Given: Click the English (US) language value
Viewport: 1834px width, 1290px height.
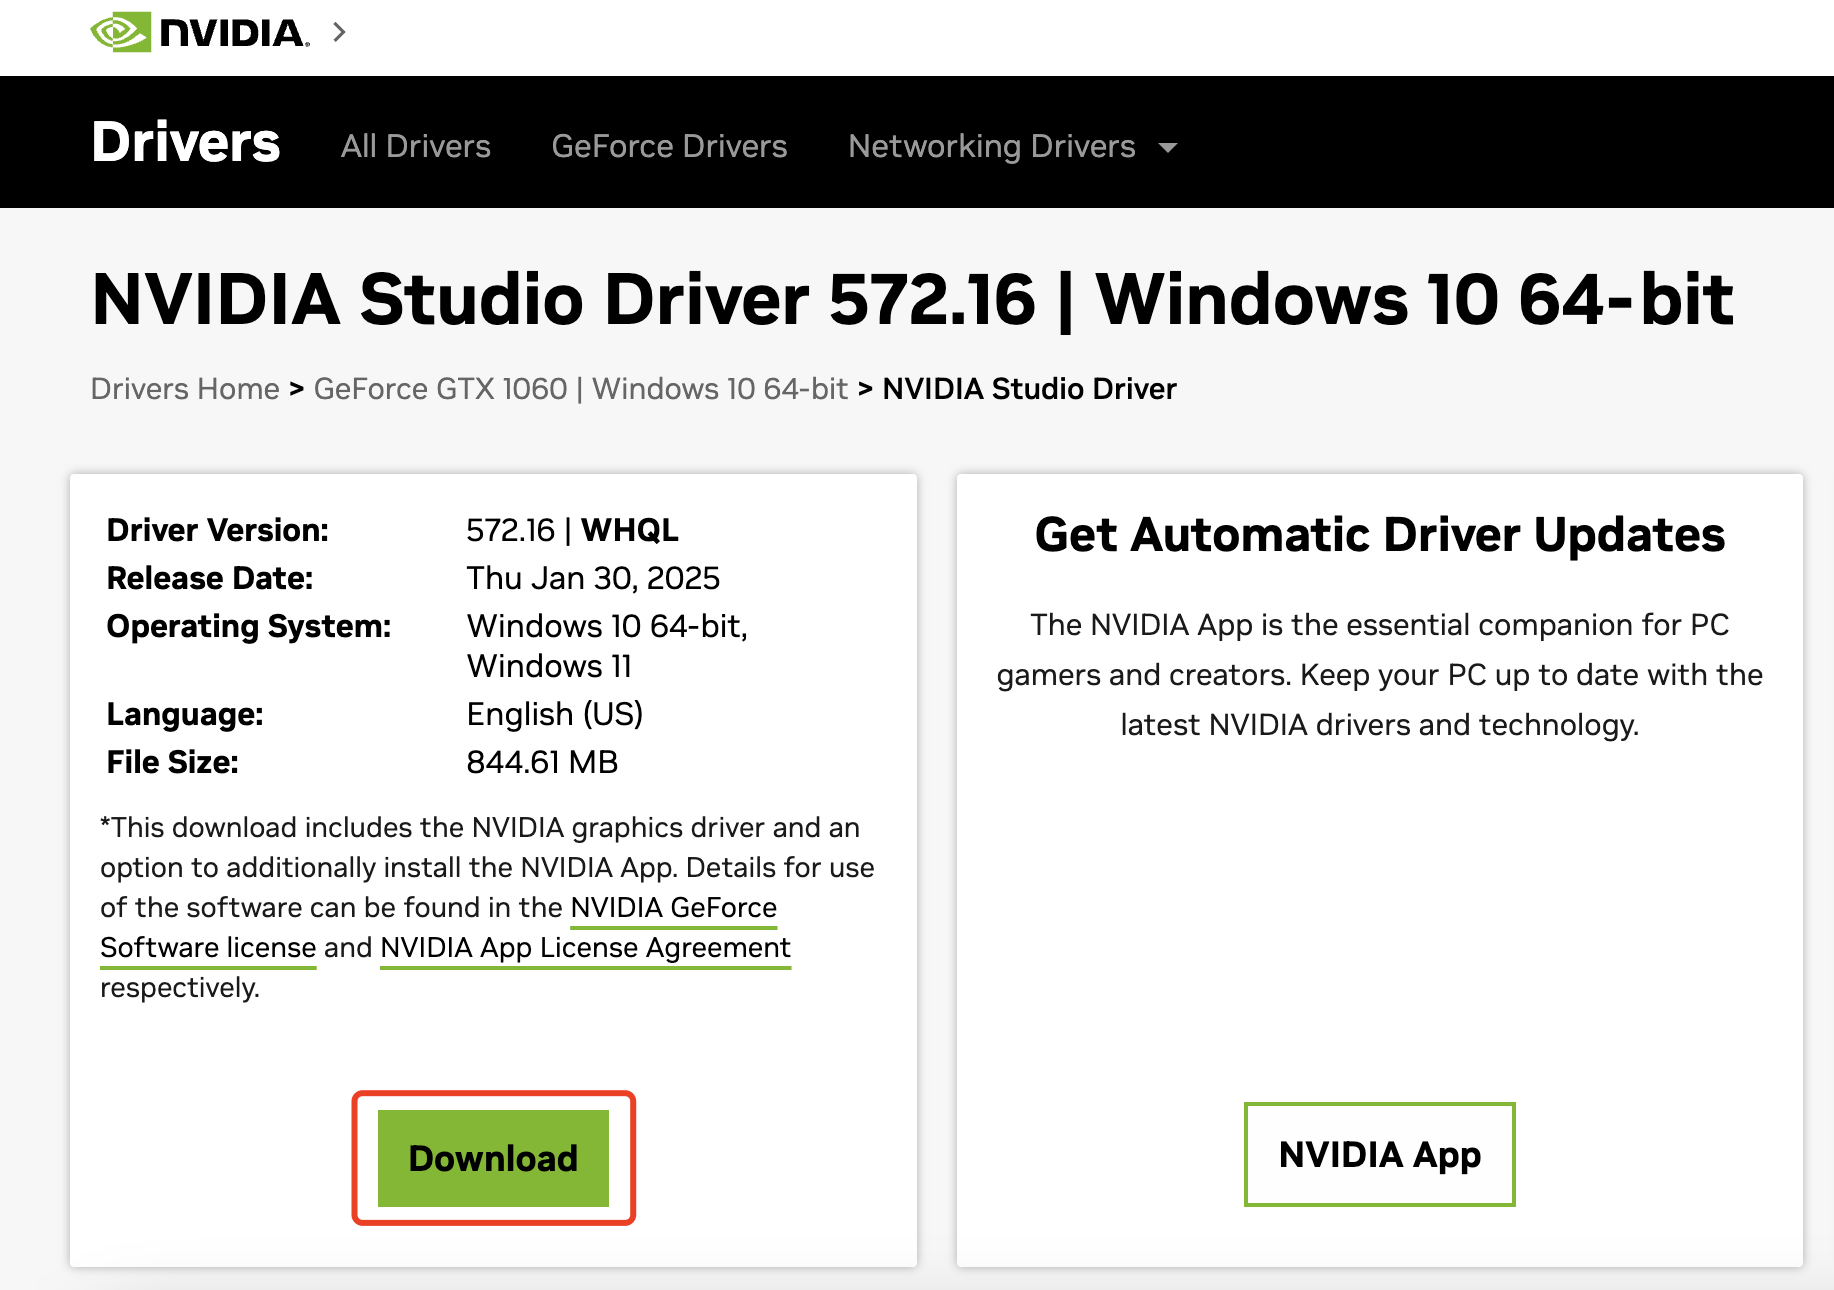Looking at the screenshot, I should pyautogui.click(x=555, y=714).
